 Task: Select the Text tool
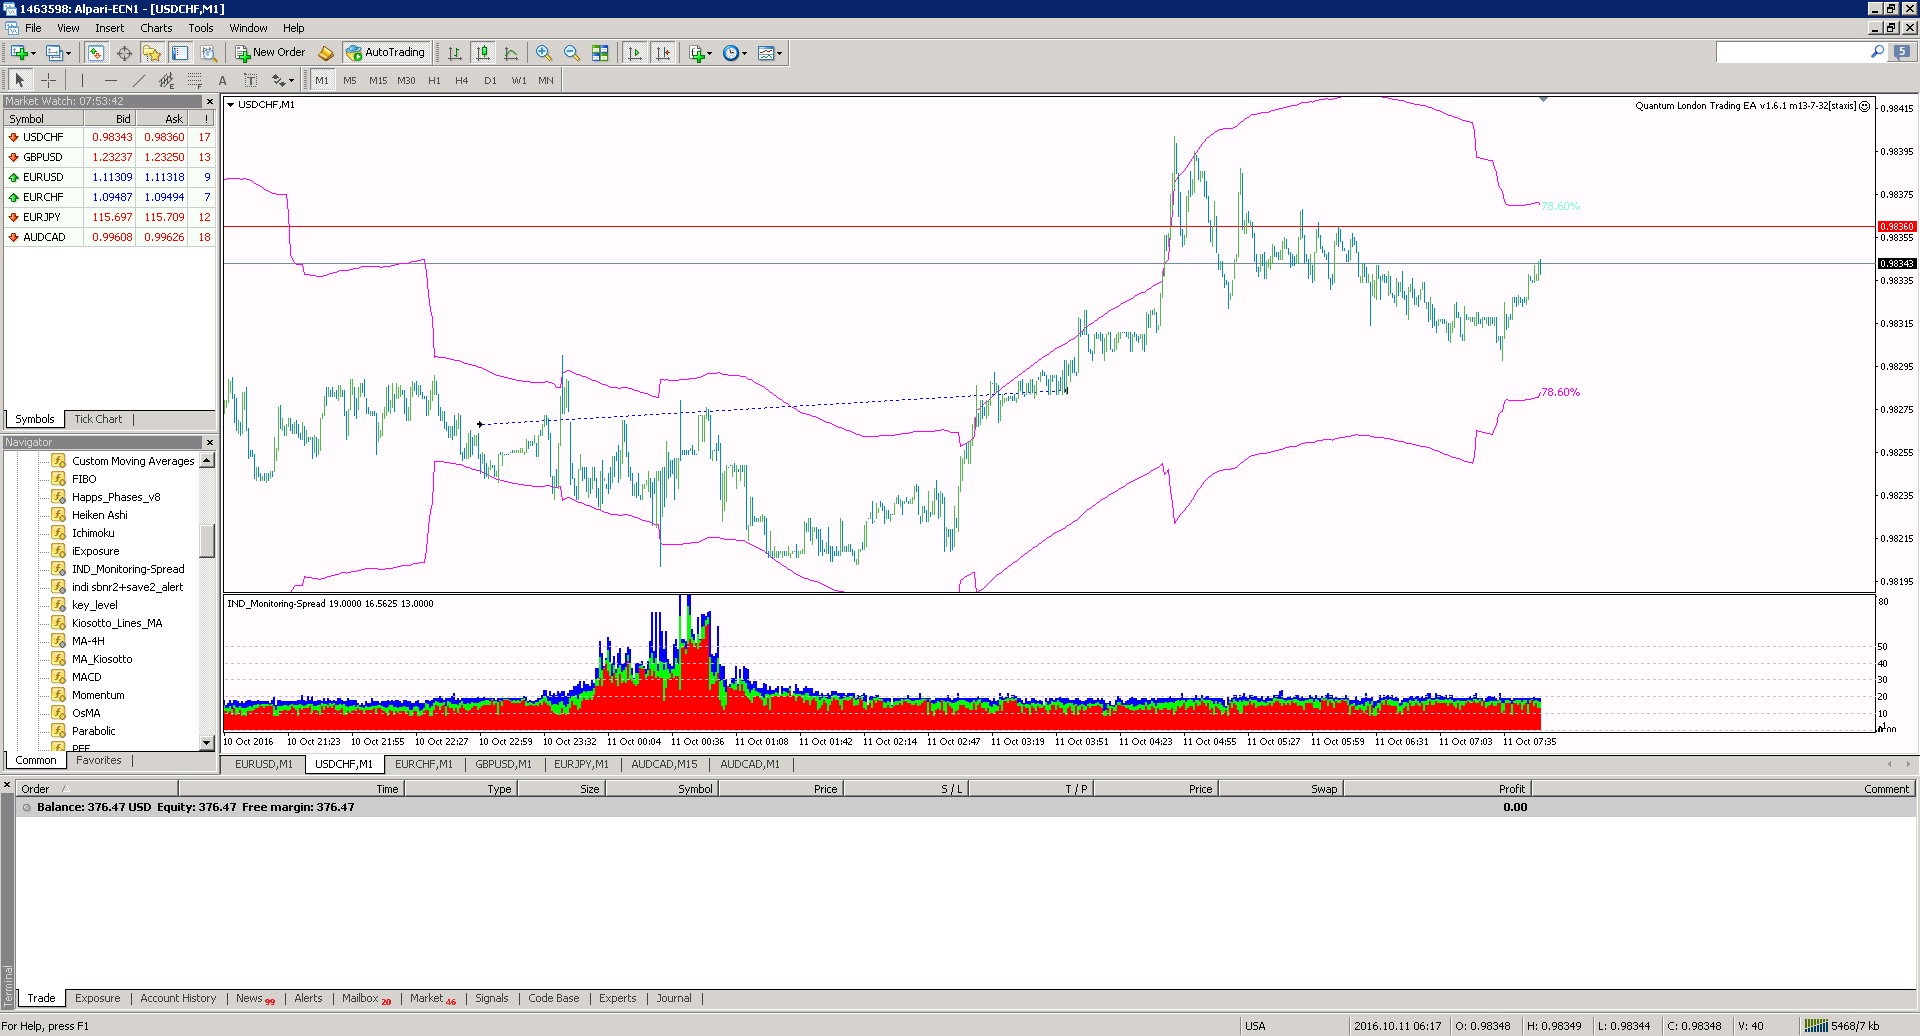[222, 80]
